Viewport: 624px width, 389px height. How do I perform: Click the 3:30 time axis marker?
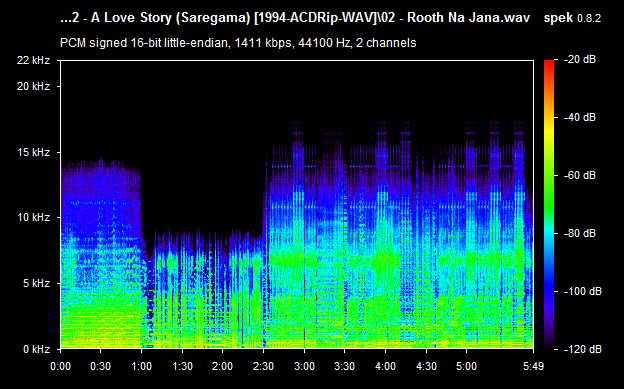(x=345, y=366)
